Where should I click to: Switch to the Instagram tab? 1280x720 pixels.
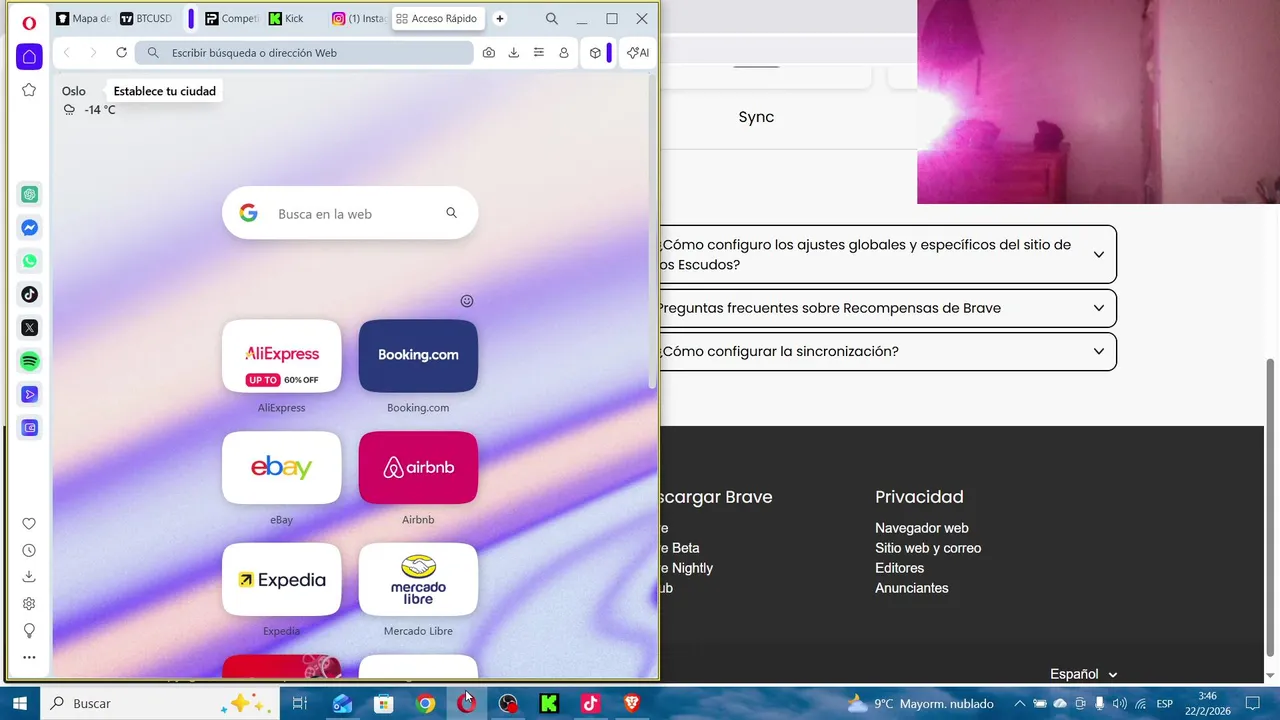click(358, 19)
